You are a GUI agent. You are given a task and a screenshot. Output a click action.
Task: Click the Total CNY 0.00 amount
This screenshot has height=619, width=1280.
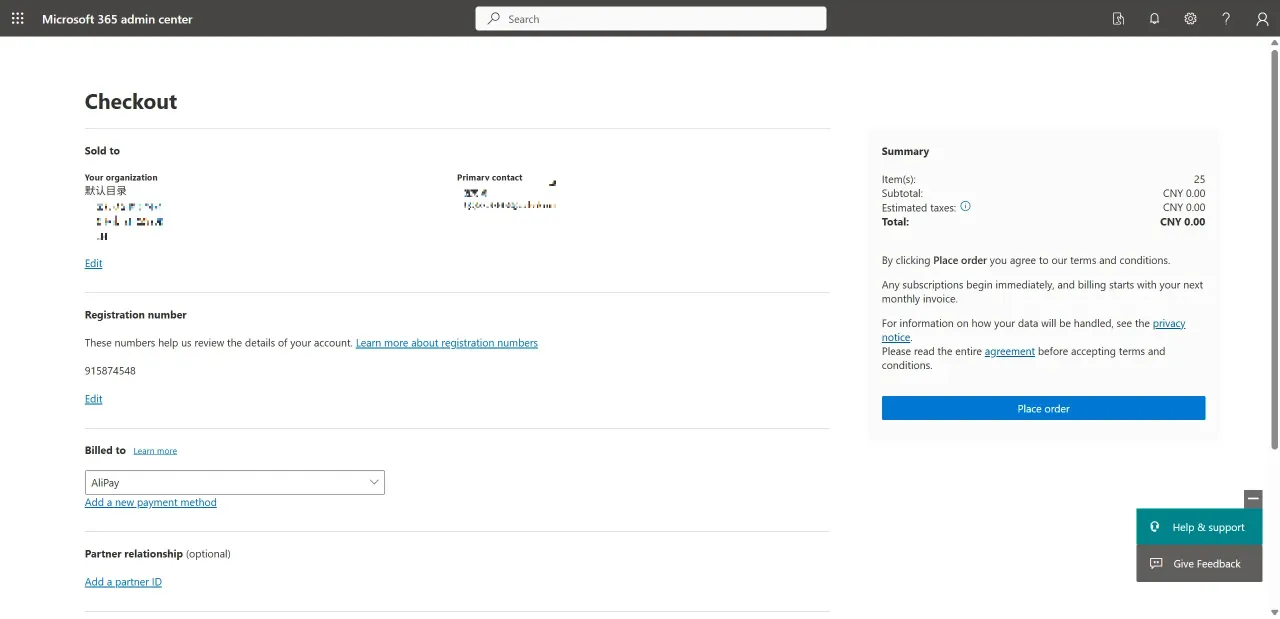(1182, 222)
